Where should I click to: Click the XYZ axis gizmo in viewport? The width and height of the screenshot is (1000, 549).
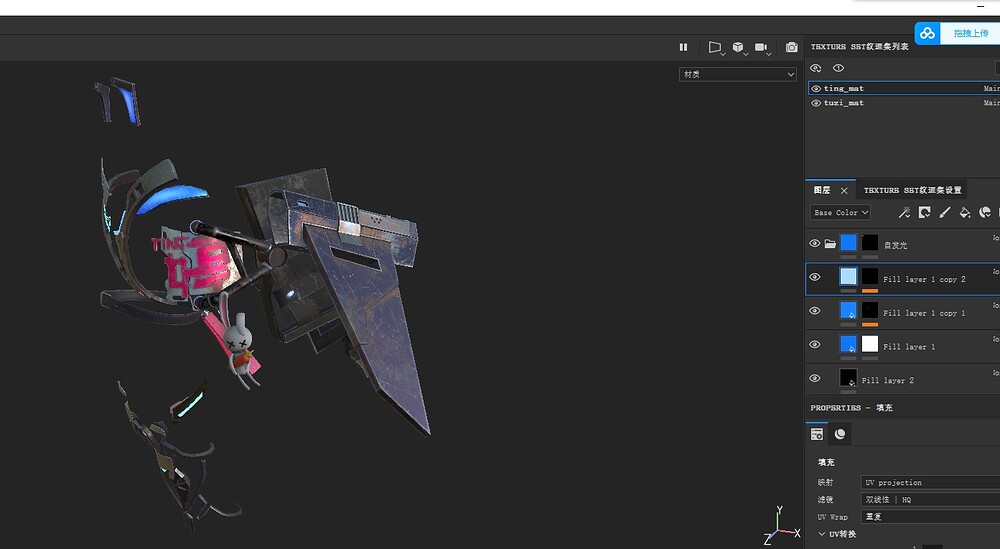781,526
